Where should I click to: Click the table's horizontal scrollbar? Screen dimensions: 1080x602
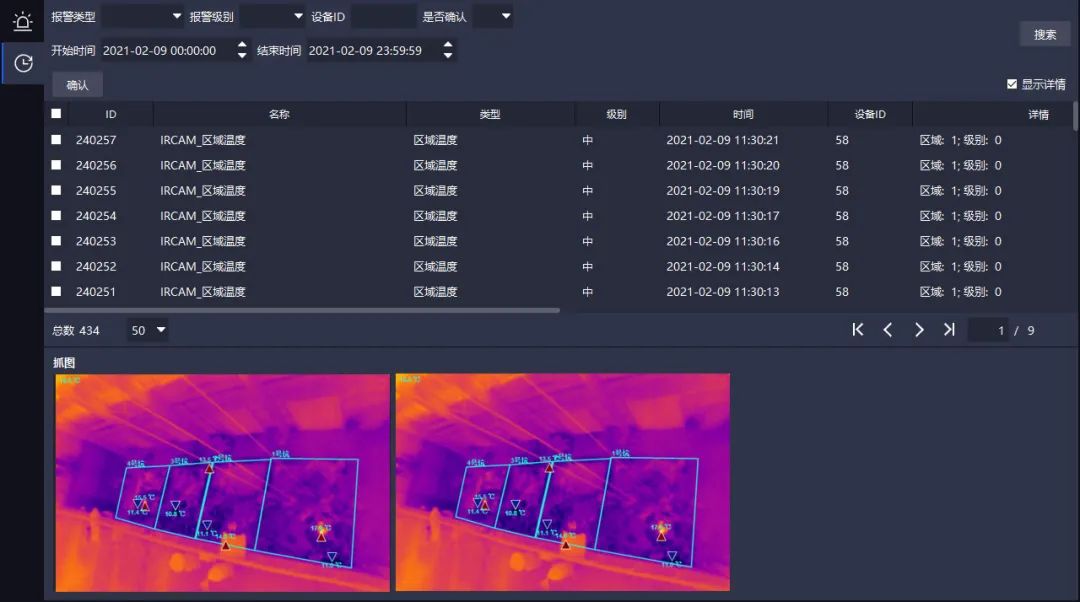point(303,310)
